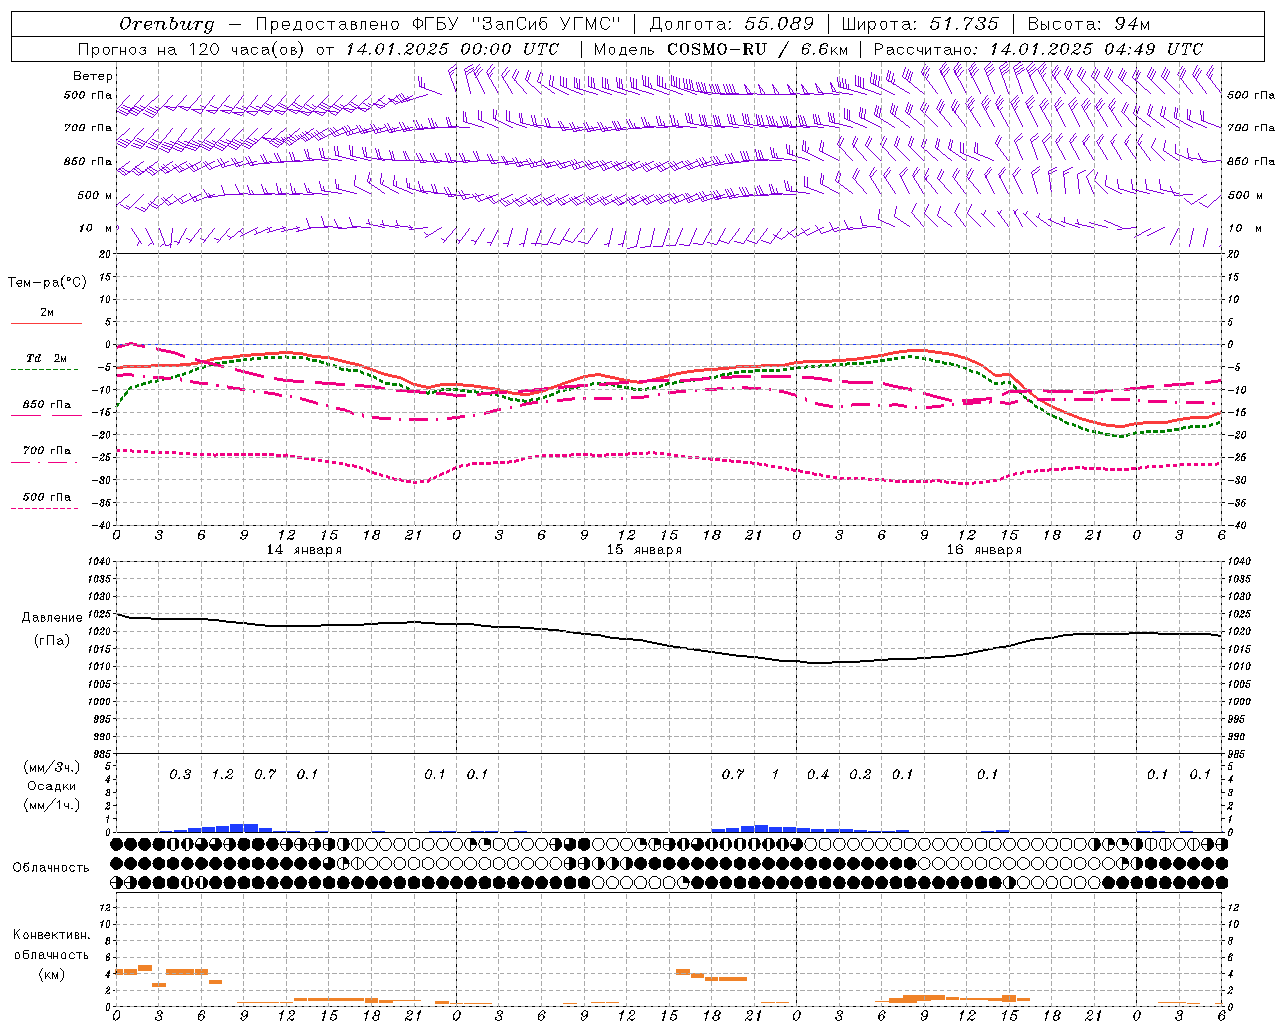Select the (мм/3ч.) unit label
This screenshot has width=1280, height=1024.
52,767
